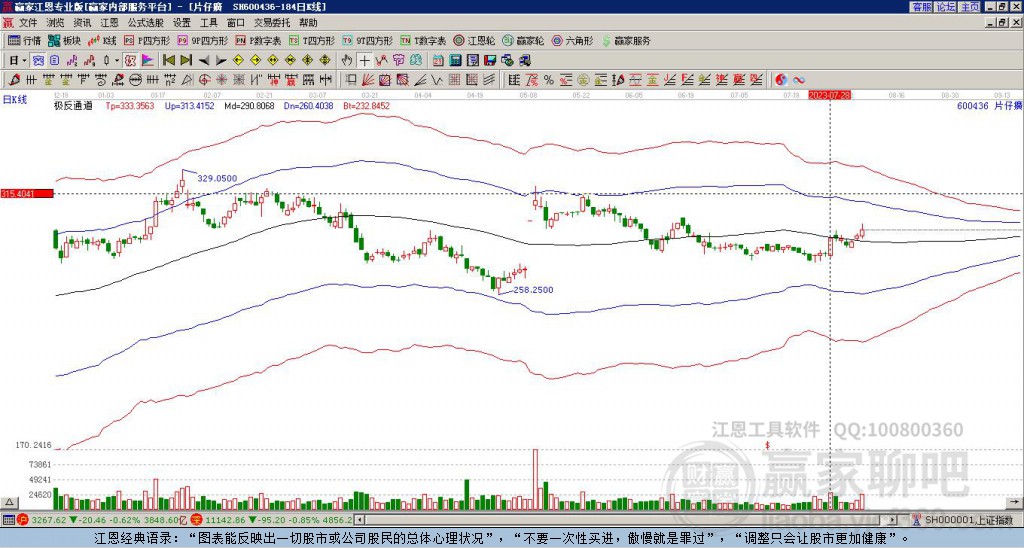Click the 主页 homepage button
Image resolution: width=1024 pixels, height=548 pixels.
tap(969, 7)
